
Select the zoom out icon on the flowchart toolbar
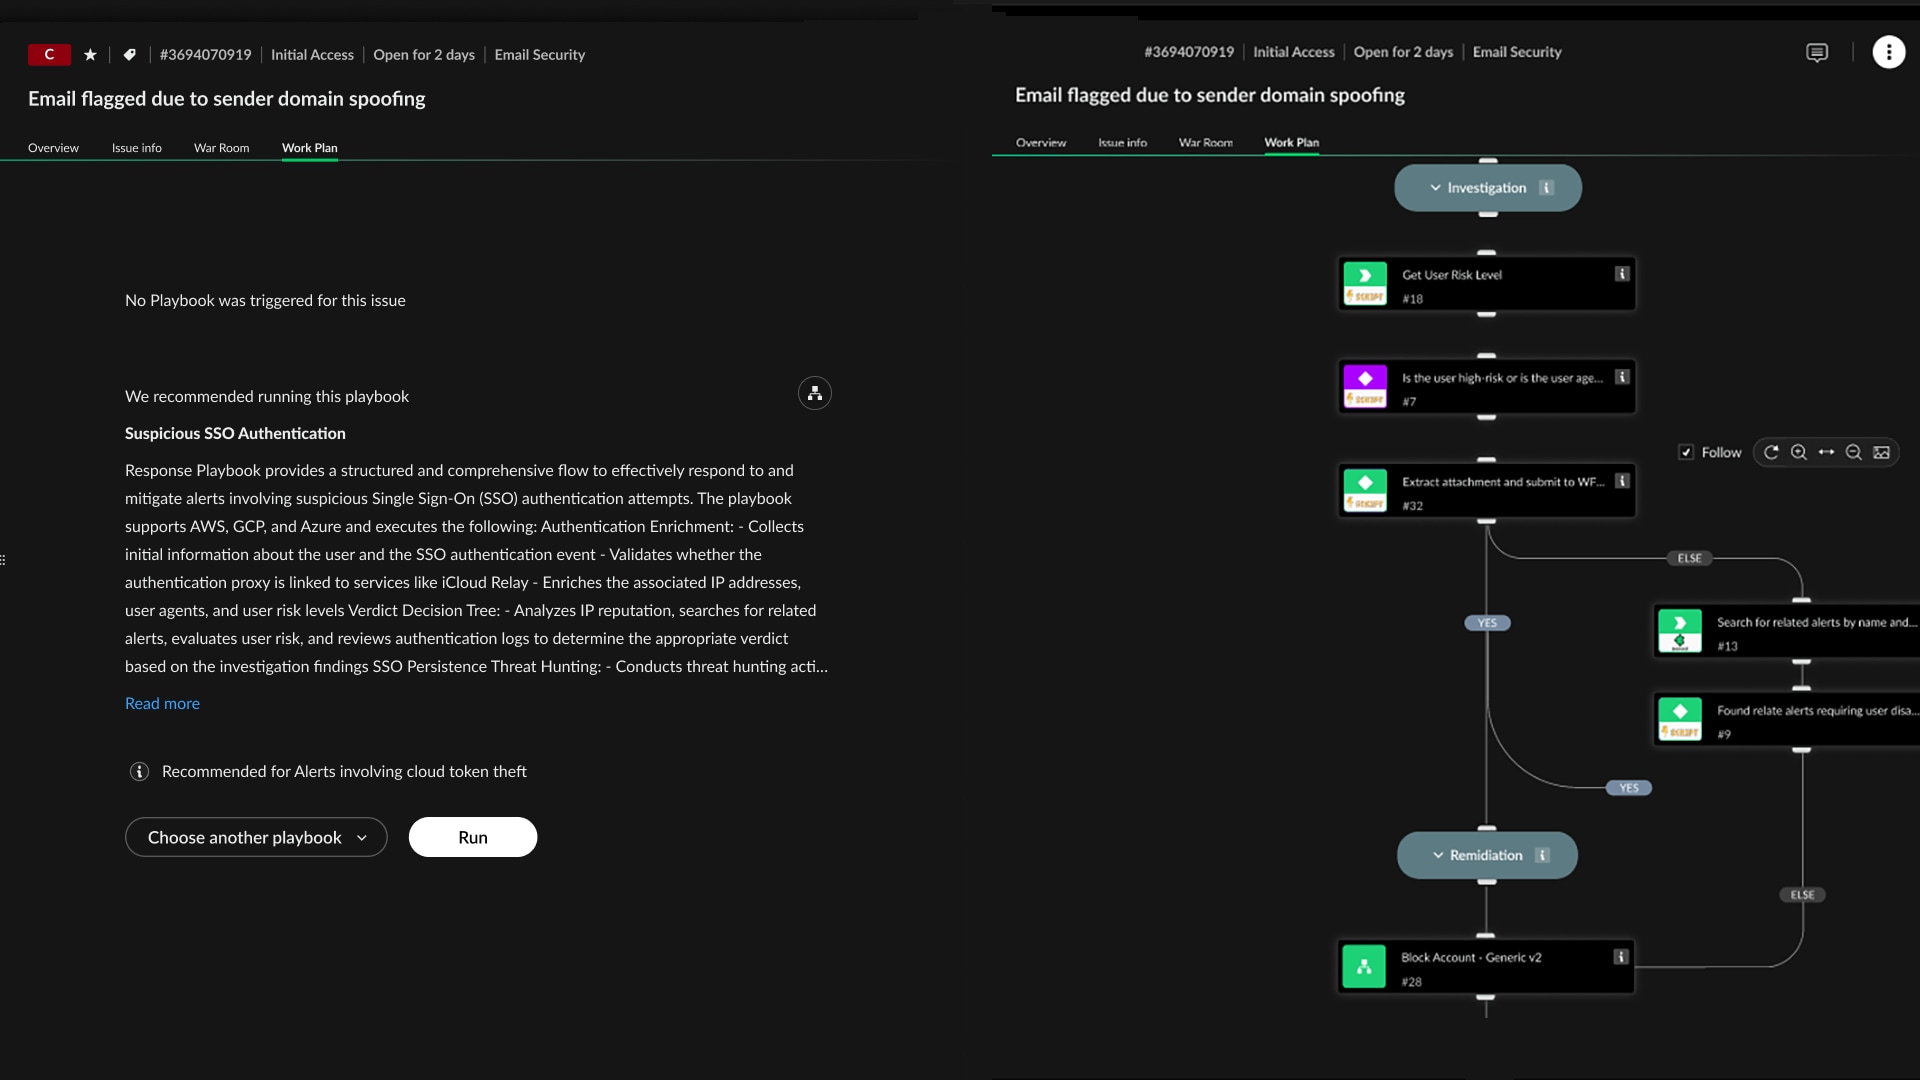click(1855, 452)
